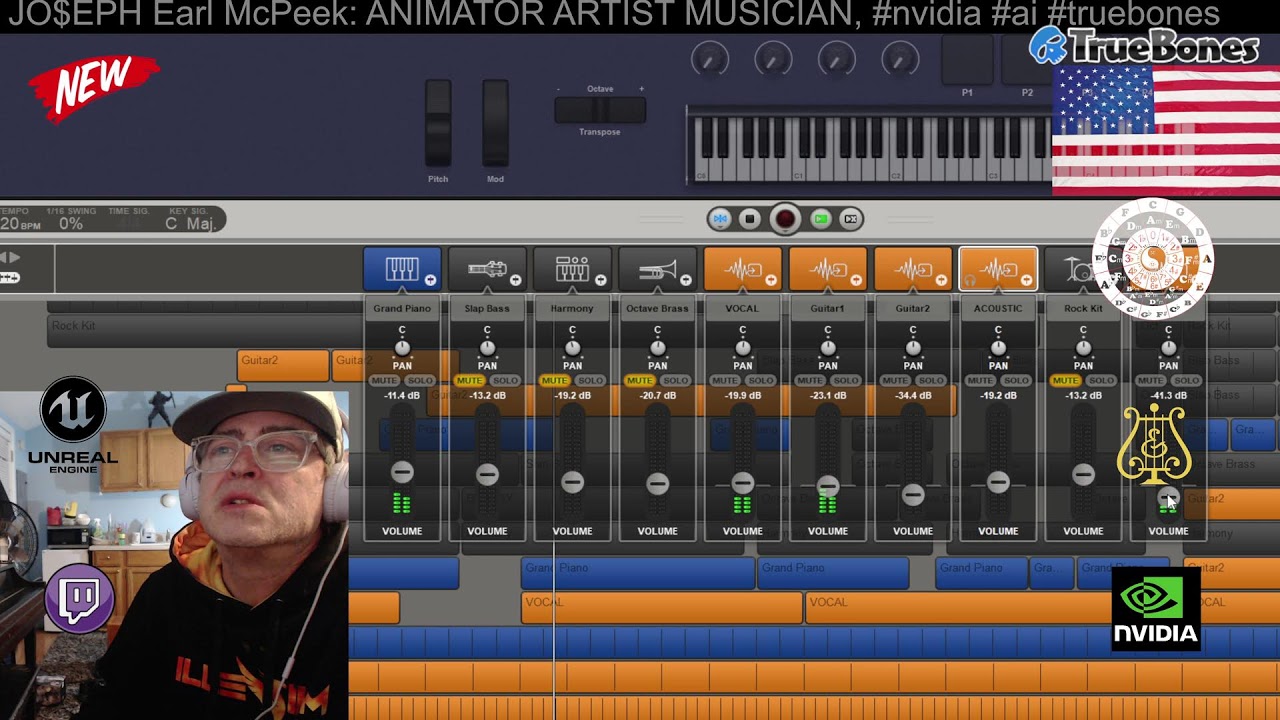
Task: Click the key signature C Maj. display
Action: click(190, 223)
